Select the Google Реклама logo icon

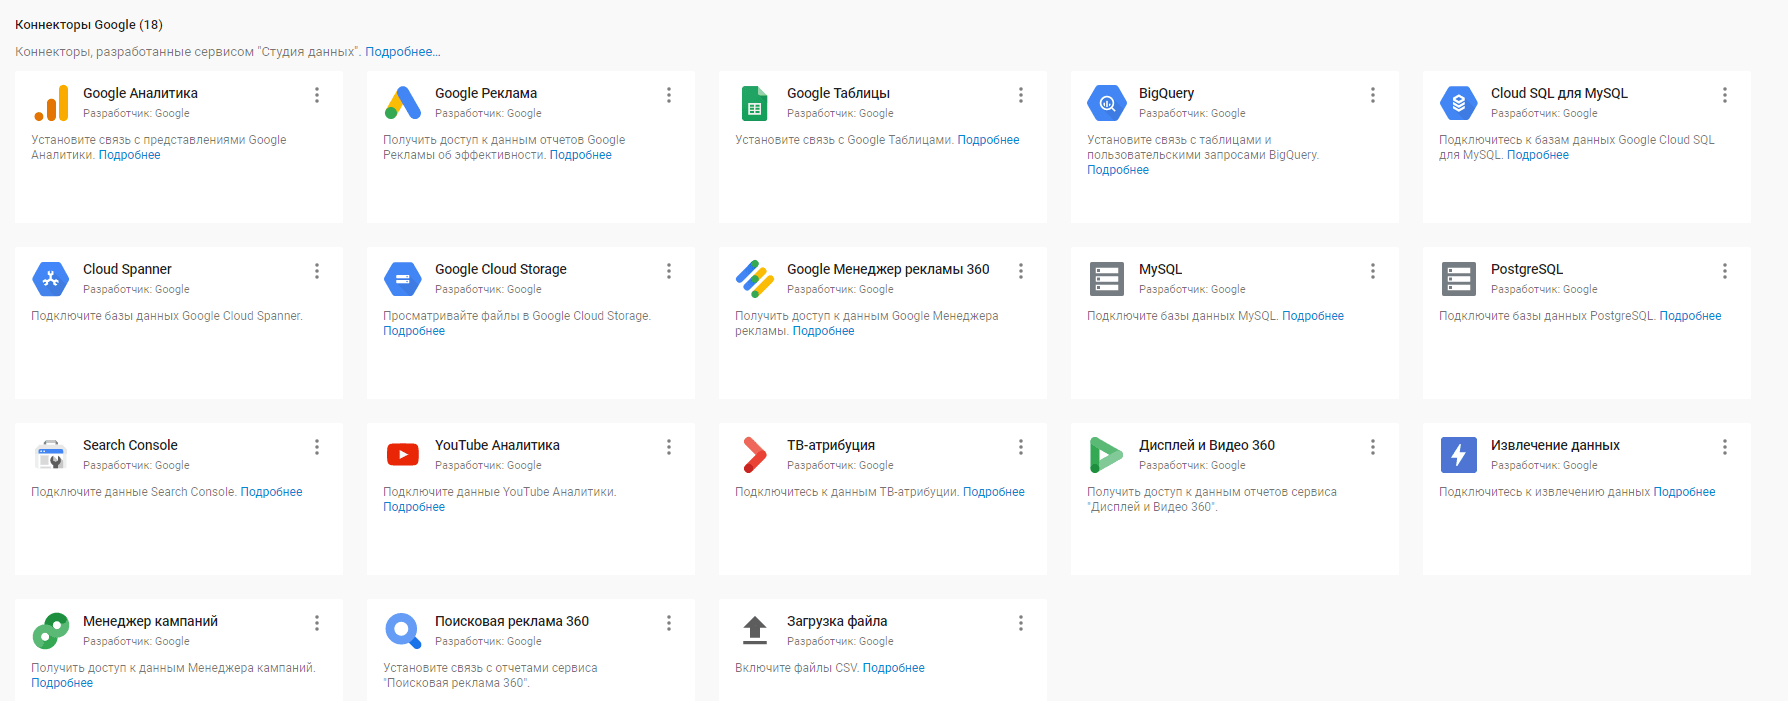pyautogui.click(x=403, y=103)
